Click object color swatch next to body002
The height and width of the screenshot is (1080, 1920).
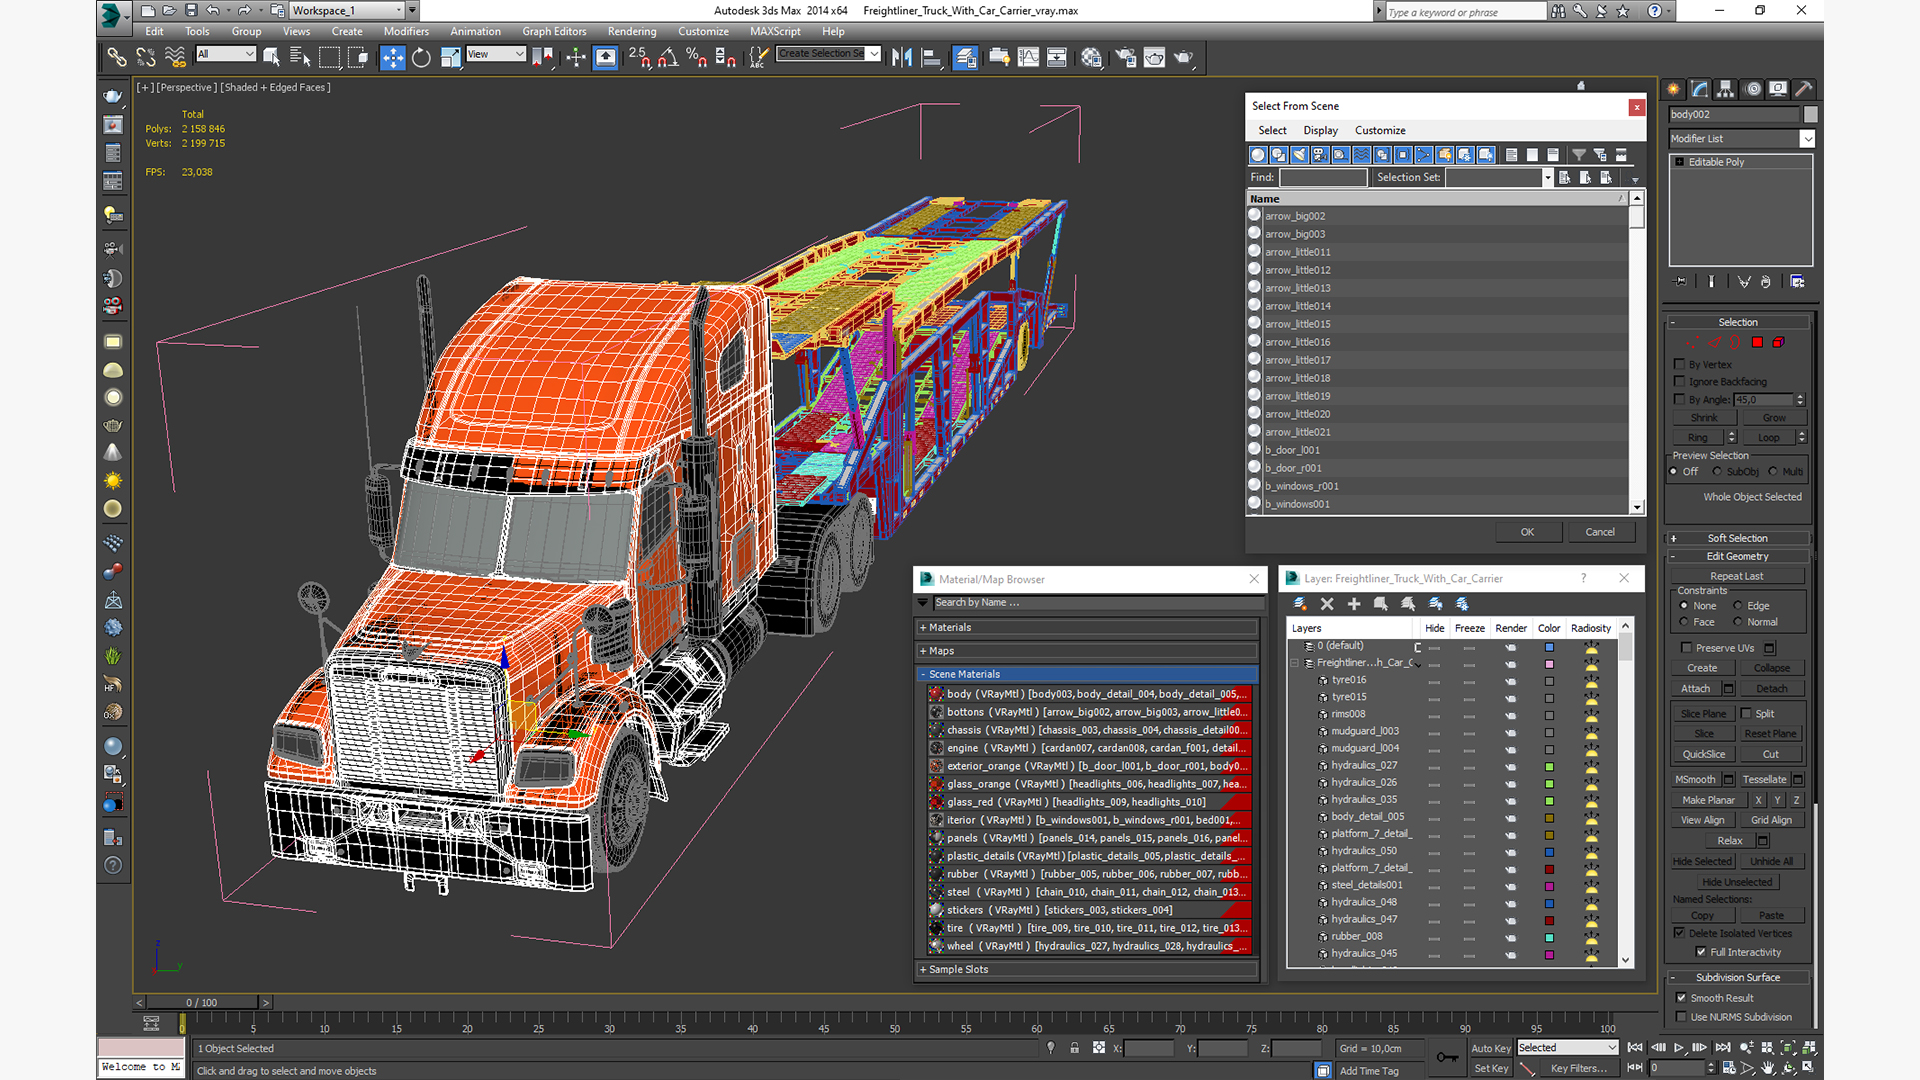coord(1810,114)
